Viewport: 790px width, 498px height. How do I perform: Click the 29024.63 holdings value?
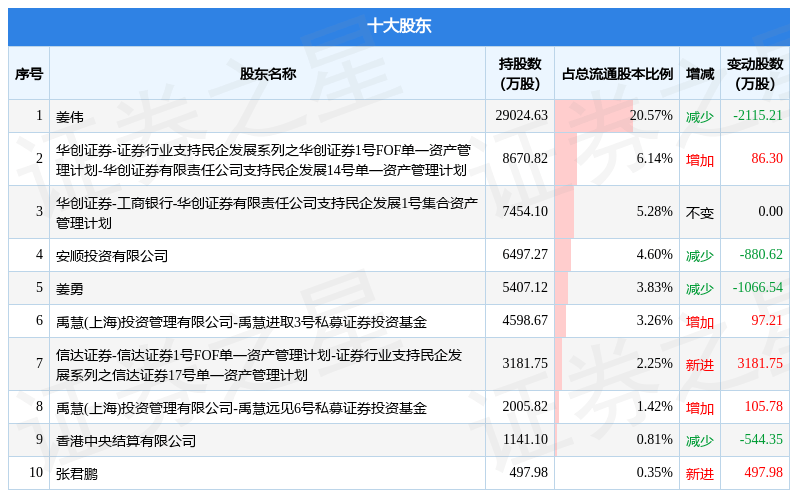pos(521,115)
